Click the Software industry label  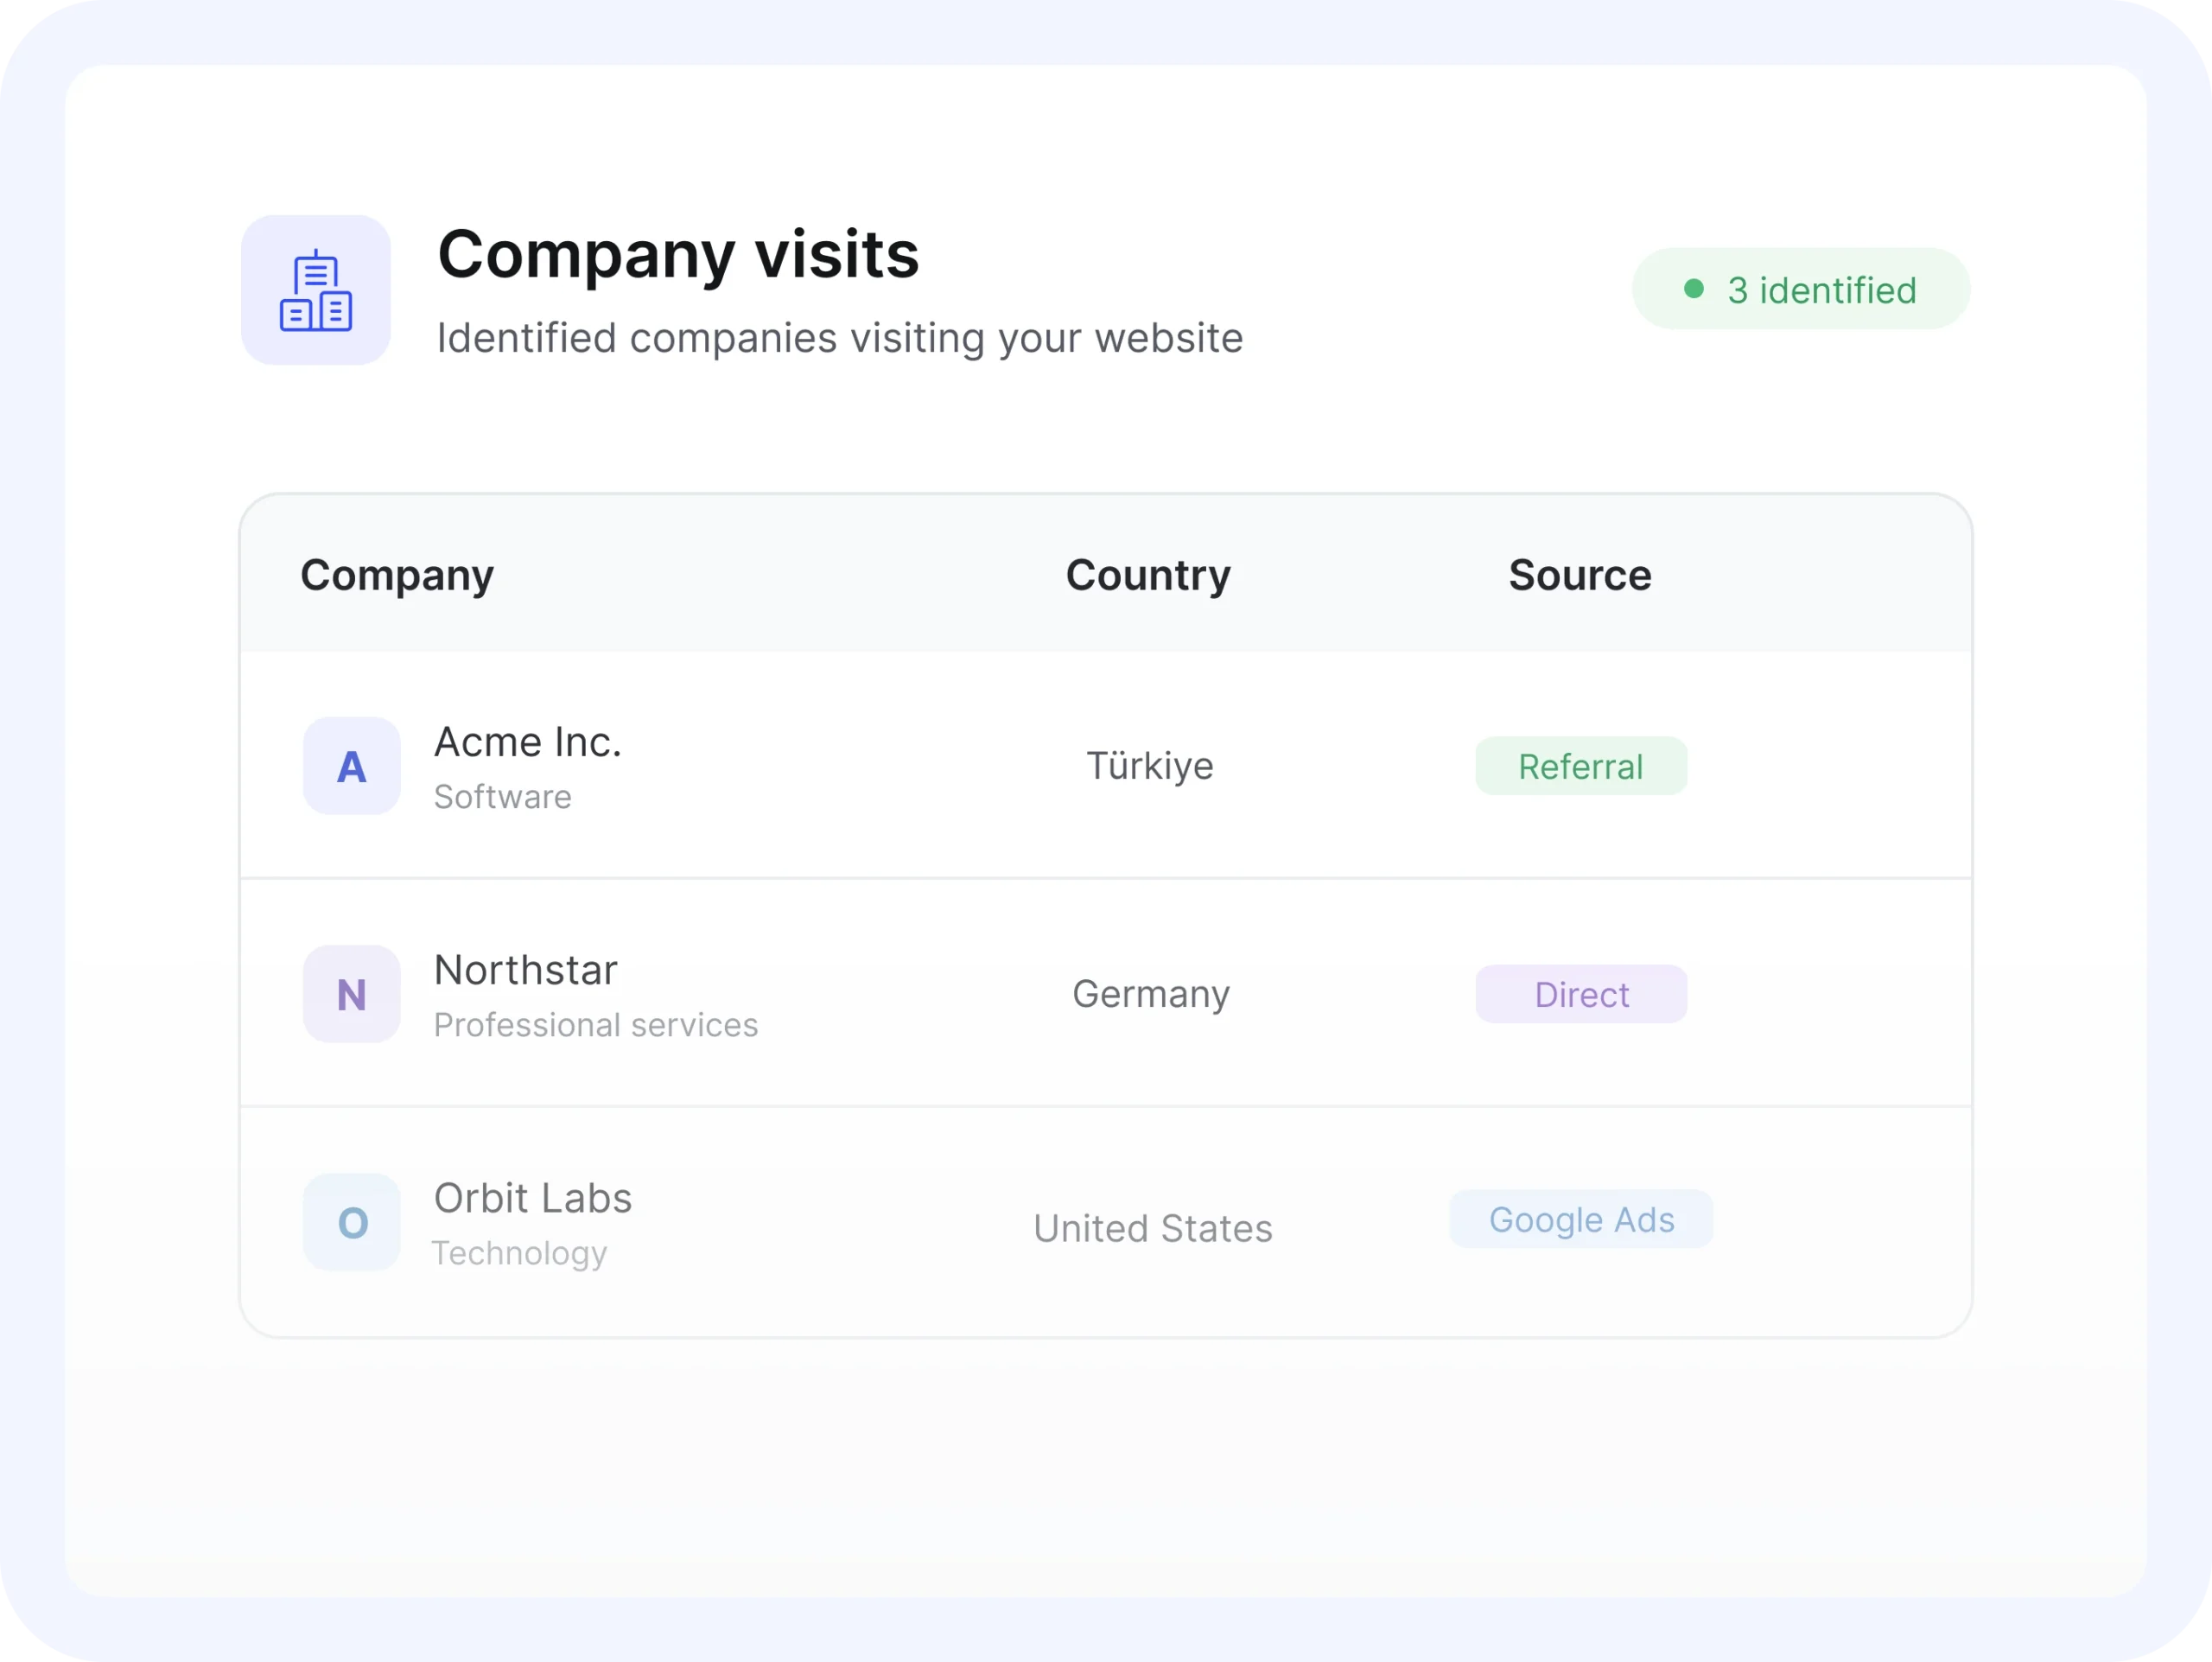tap(503, 797)
